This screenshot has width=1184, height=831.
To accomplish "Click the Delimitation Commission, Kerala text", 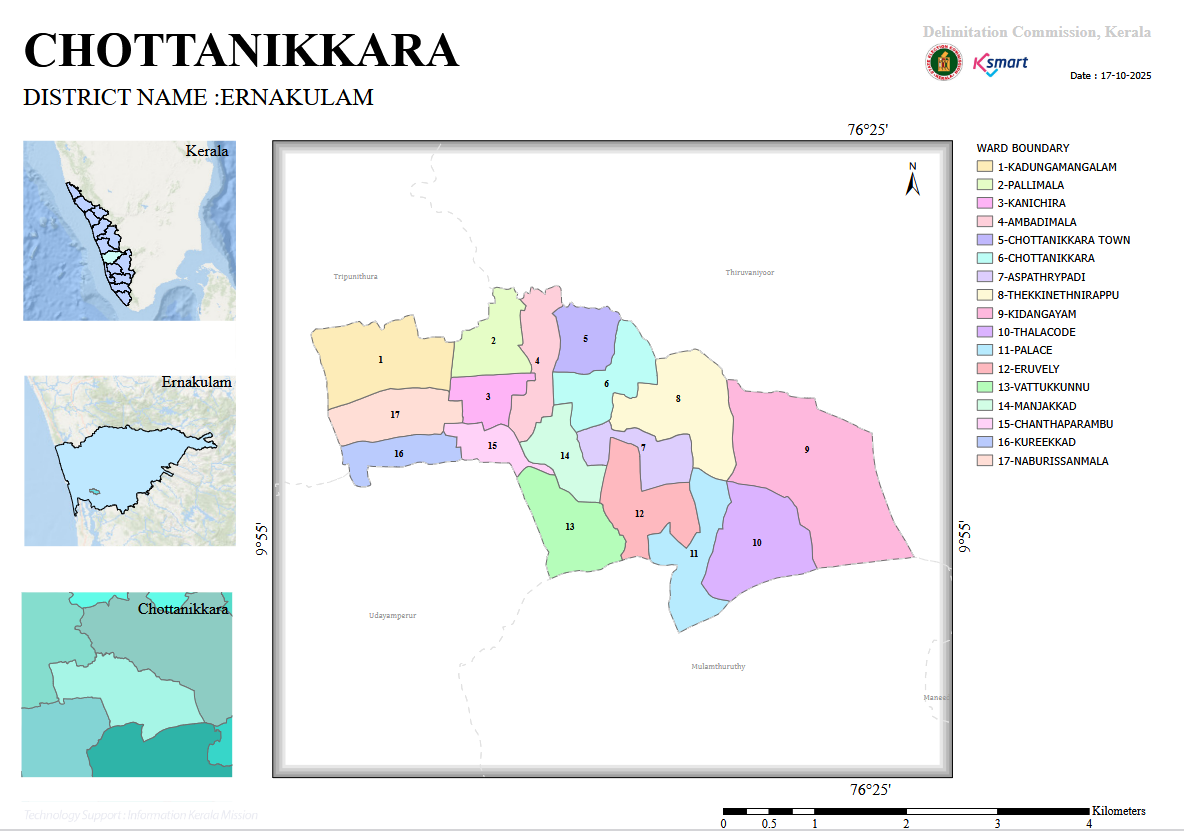I will (1037, 32).
